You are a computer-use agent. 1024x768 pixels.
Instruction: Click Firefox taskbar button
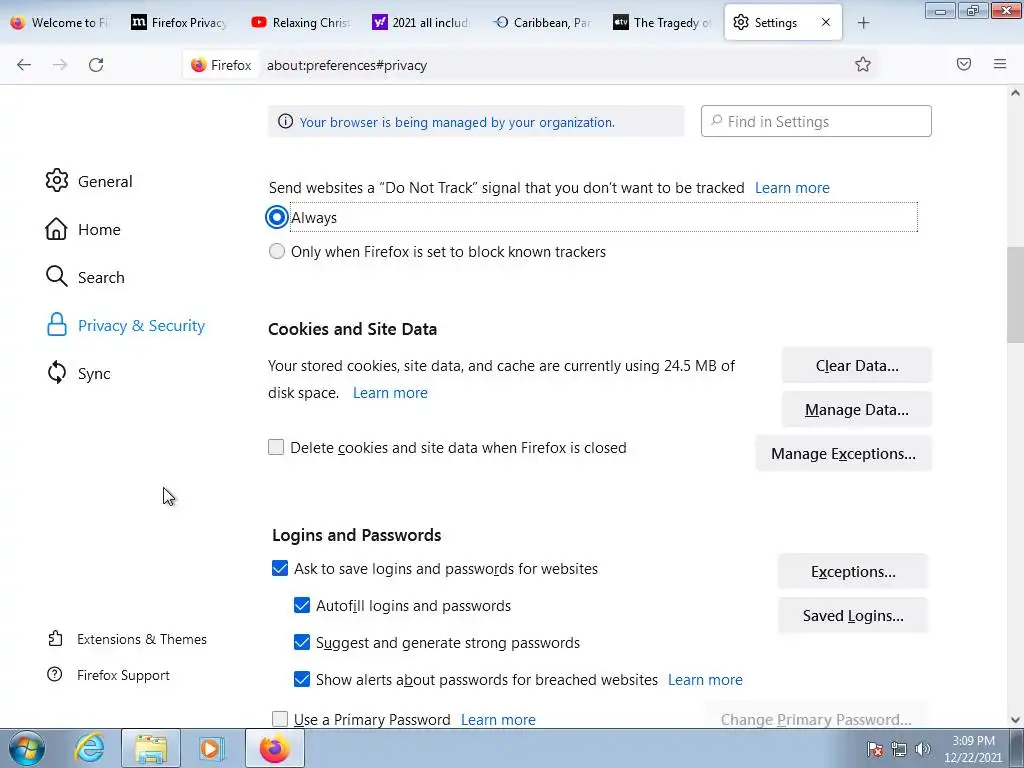pyautogui.click(x=275, y=748)
